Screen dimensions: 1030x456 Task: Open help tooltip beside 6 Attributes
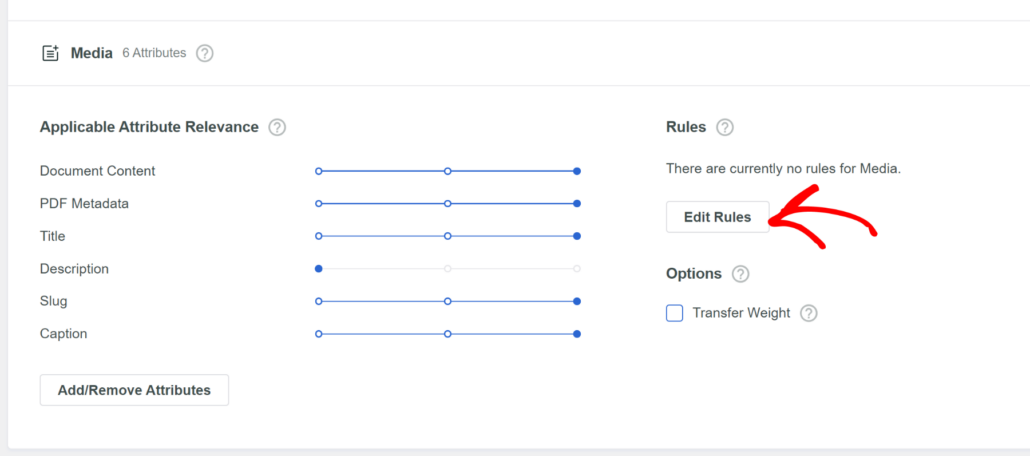pos(205,54)
